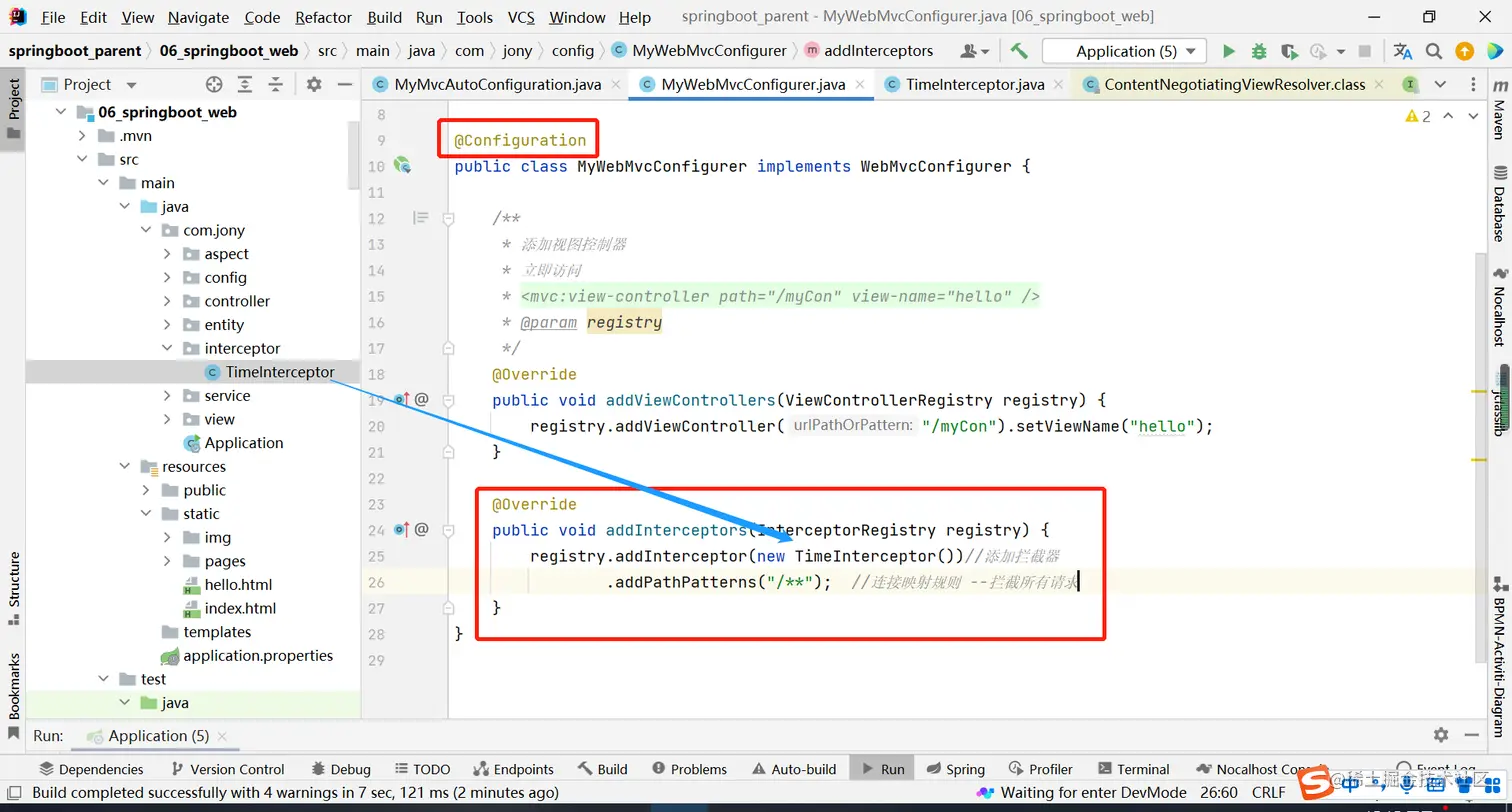1512x812 pixels.
Task: Click the Project tree vertical scrollbar
Action: pyautogui.click(x=353, y=155)
